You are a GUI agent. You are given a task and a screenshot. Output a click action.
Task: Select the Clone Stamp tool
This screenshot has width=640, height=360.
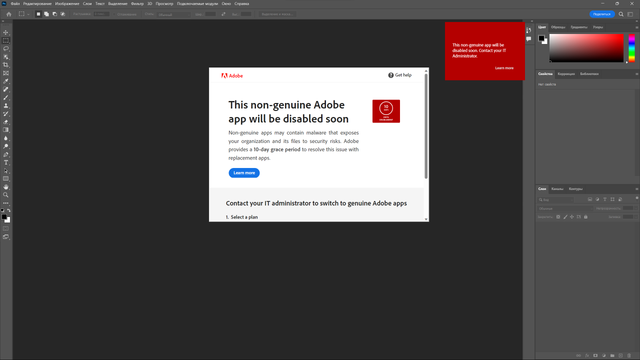tap(6, 106)
